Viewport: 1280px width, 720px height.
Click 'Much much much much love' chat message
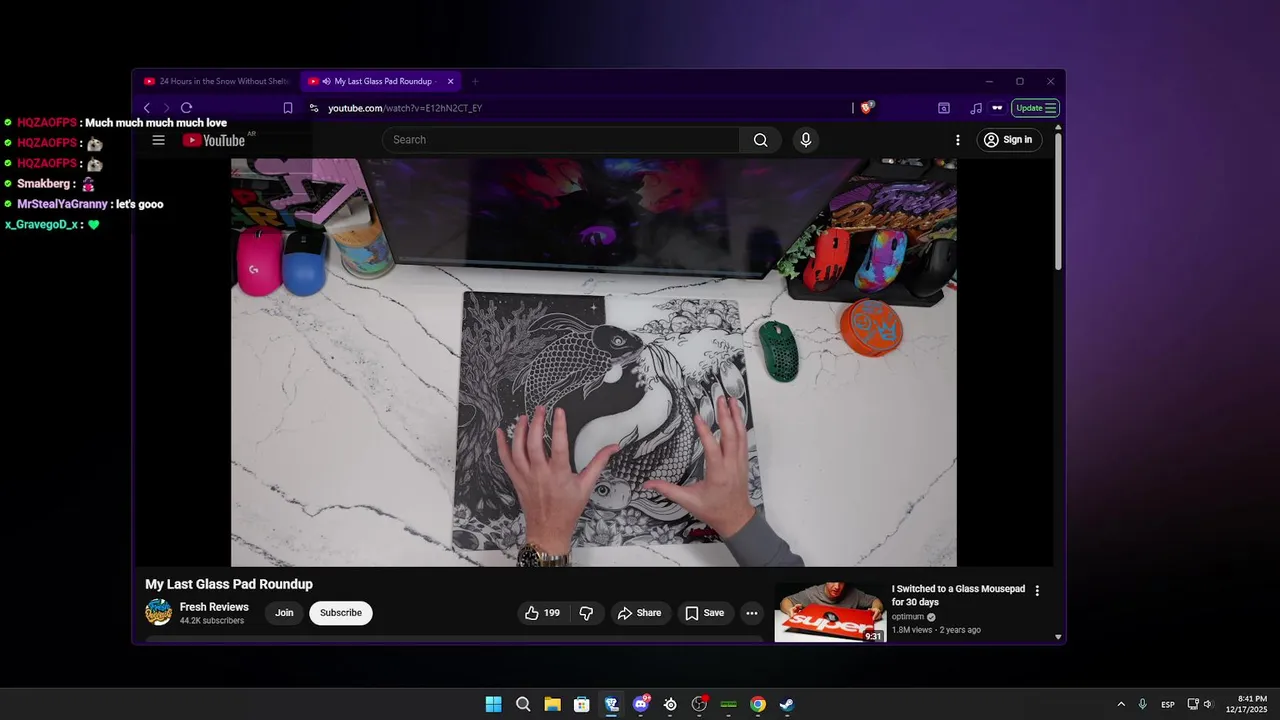[156, 123]
